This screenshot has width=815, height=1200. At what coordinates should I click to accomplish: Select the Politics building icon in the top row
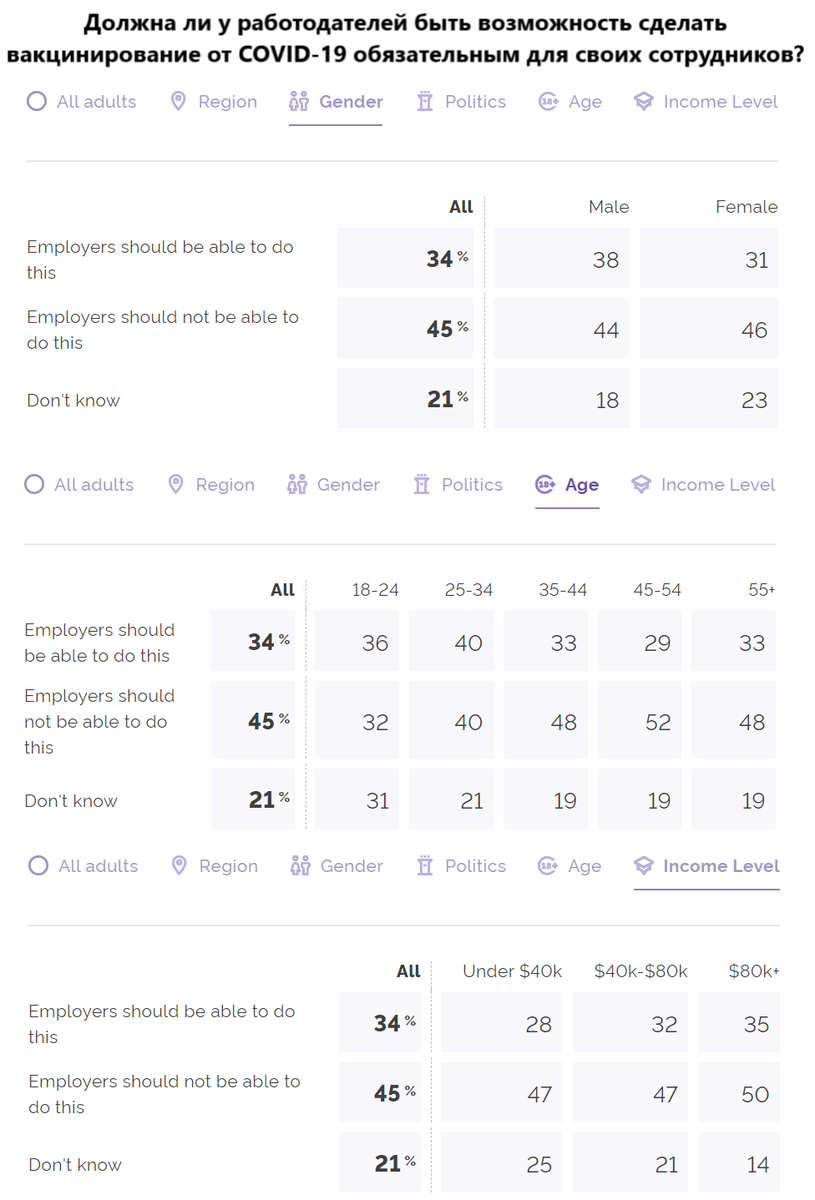426,101
